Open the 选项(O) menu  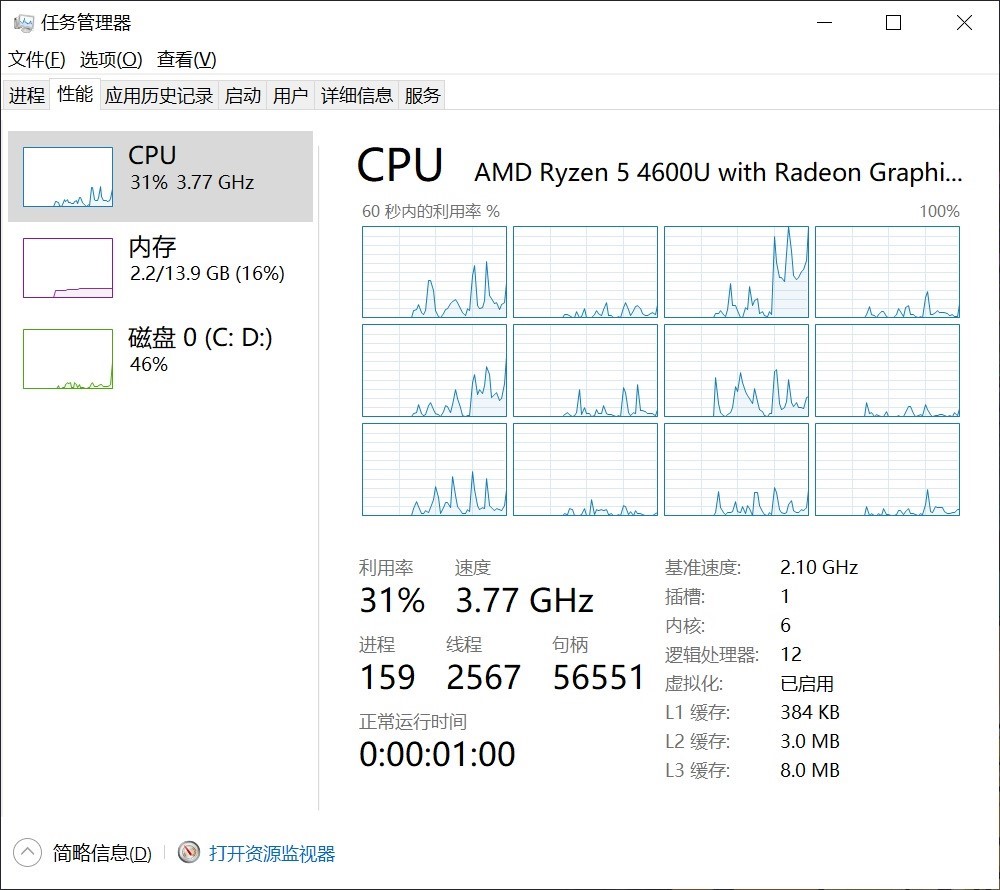[x=111, y=59]
